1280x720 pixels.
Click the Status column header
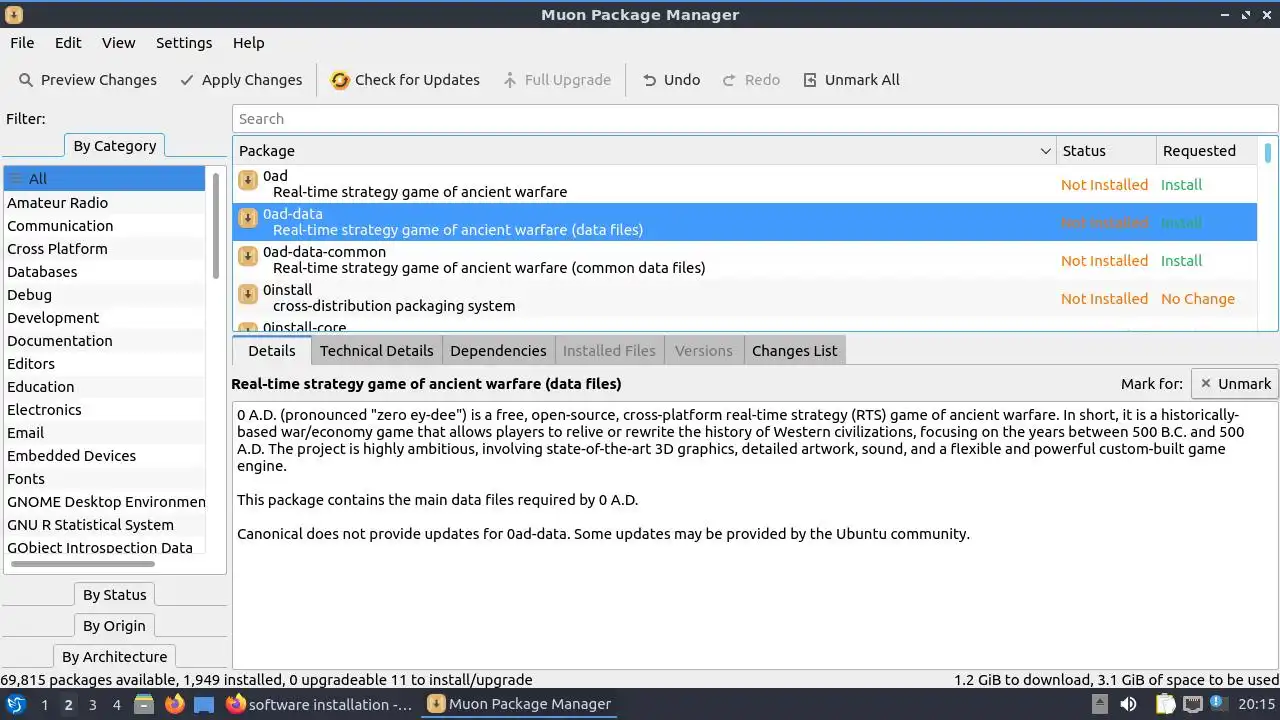(x=1106, y=151)
